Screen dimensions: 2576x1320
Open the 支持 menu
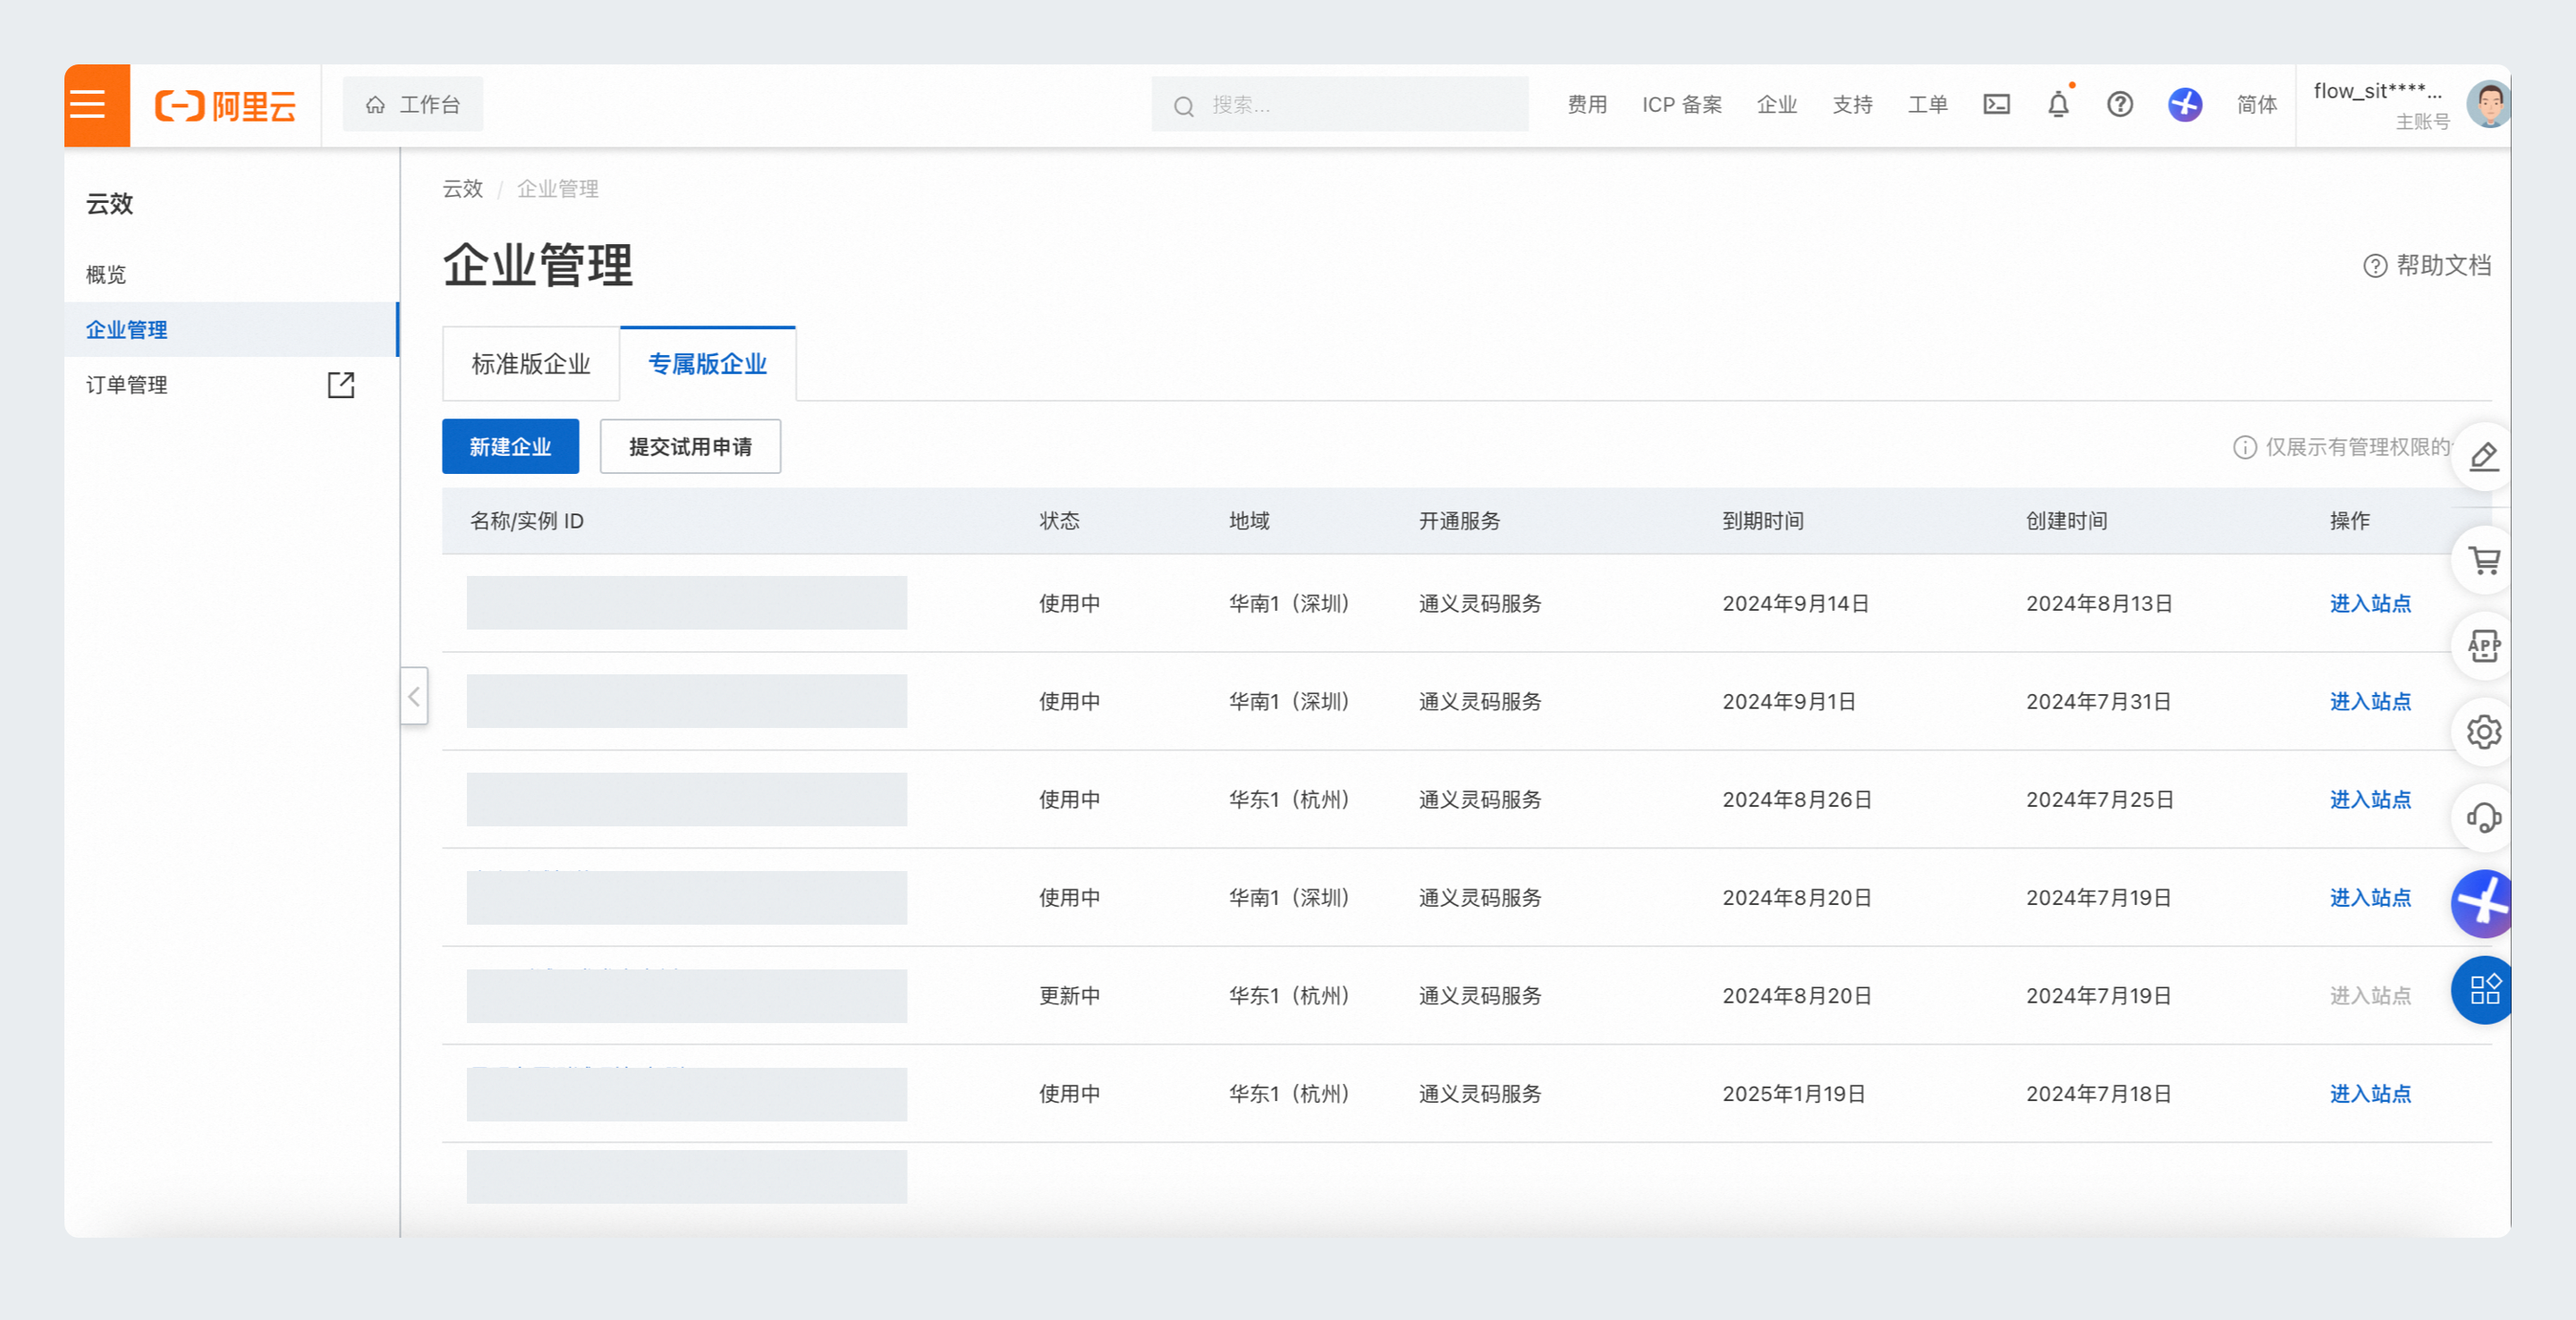tap(1852, 104)
